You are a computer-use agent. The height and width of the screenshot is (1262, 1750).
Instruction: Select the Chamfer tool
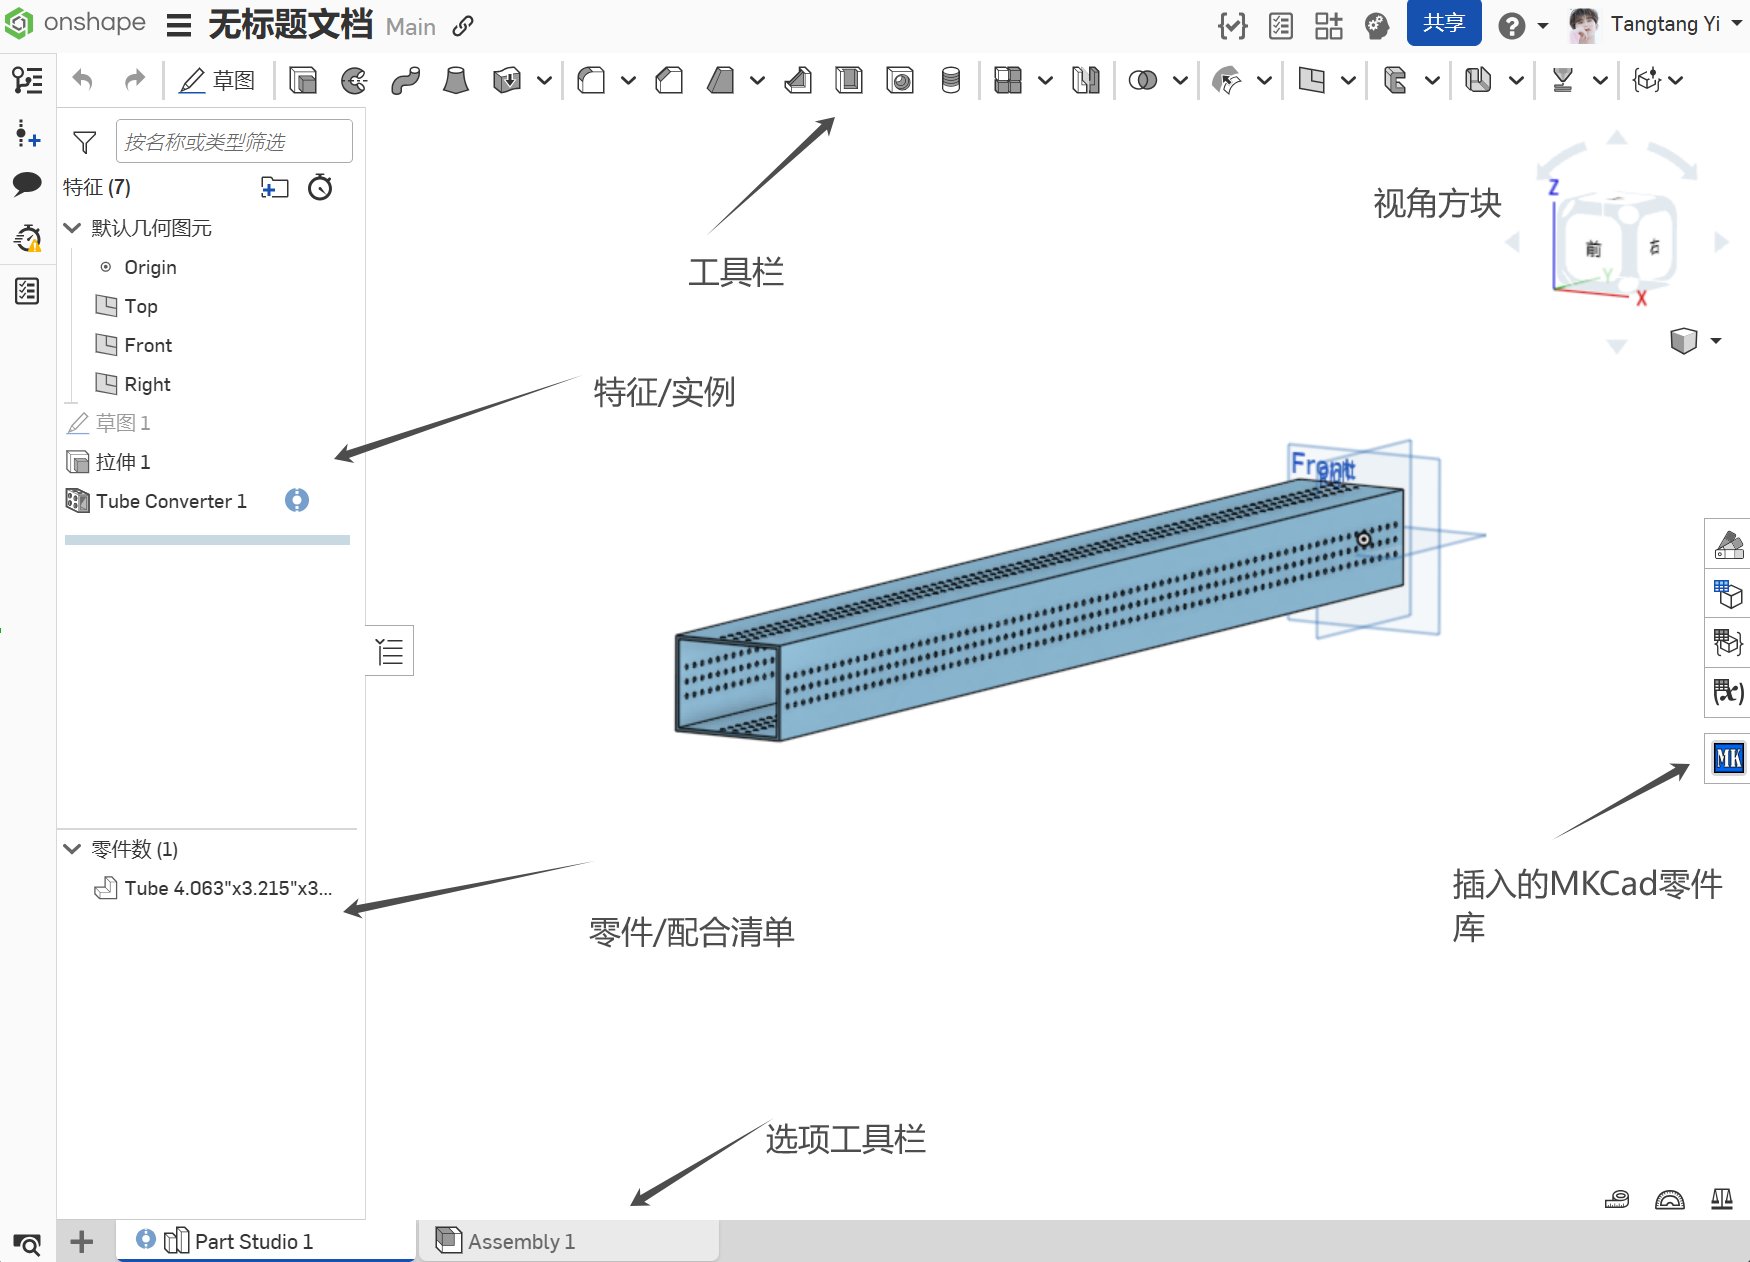(x=669, y=80)
